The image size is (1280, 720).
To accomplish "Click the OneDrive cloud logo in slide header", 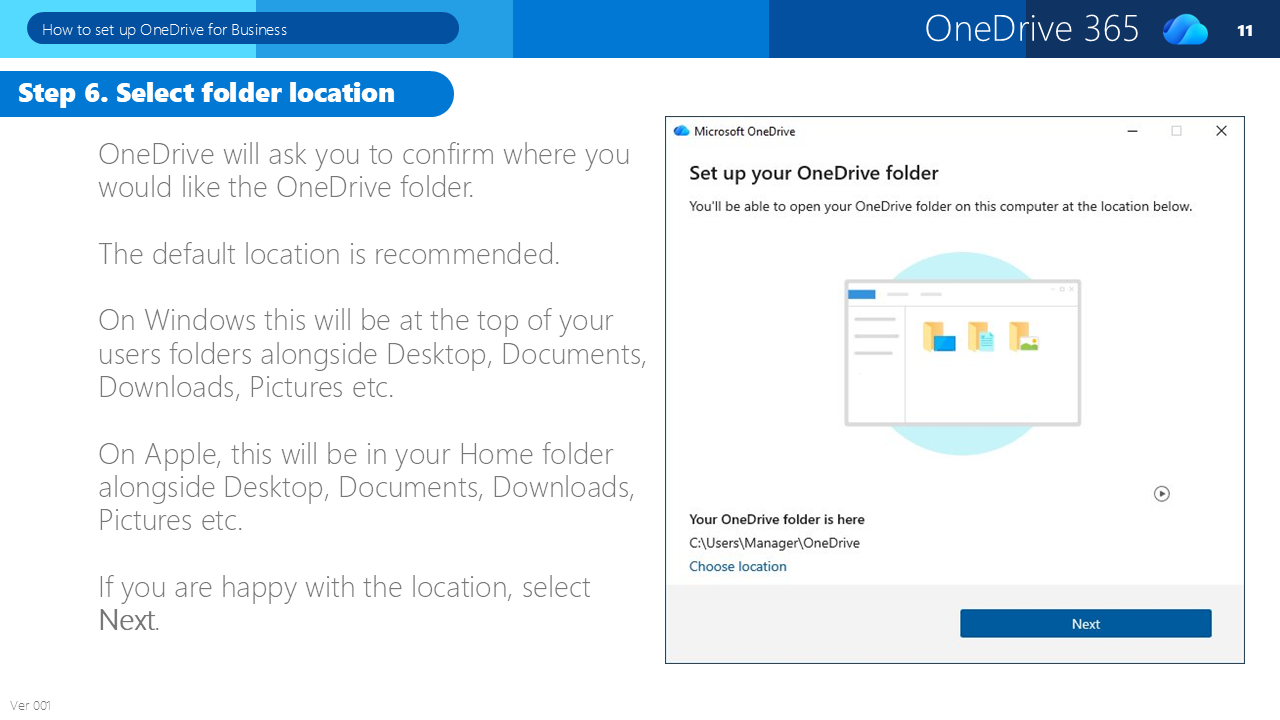I will coord(1185,29).
